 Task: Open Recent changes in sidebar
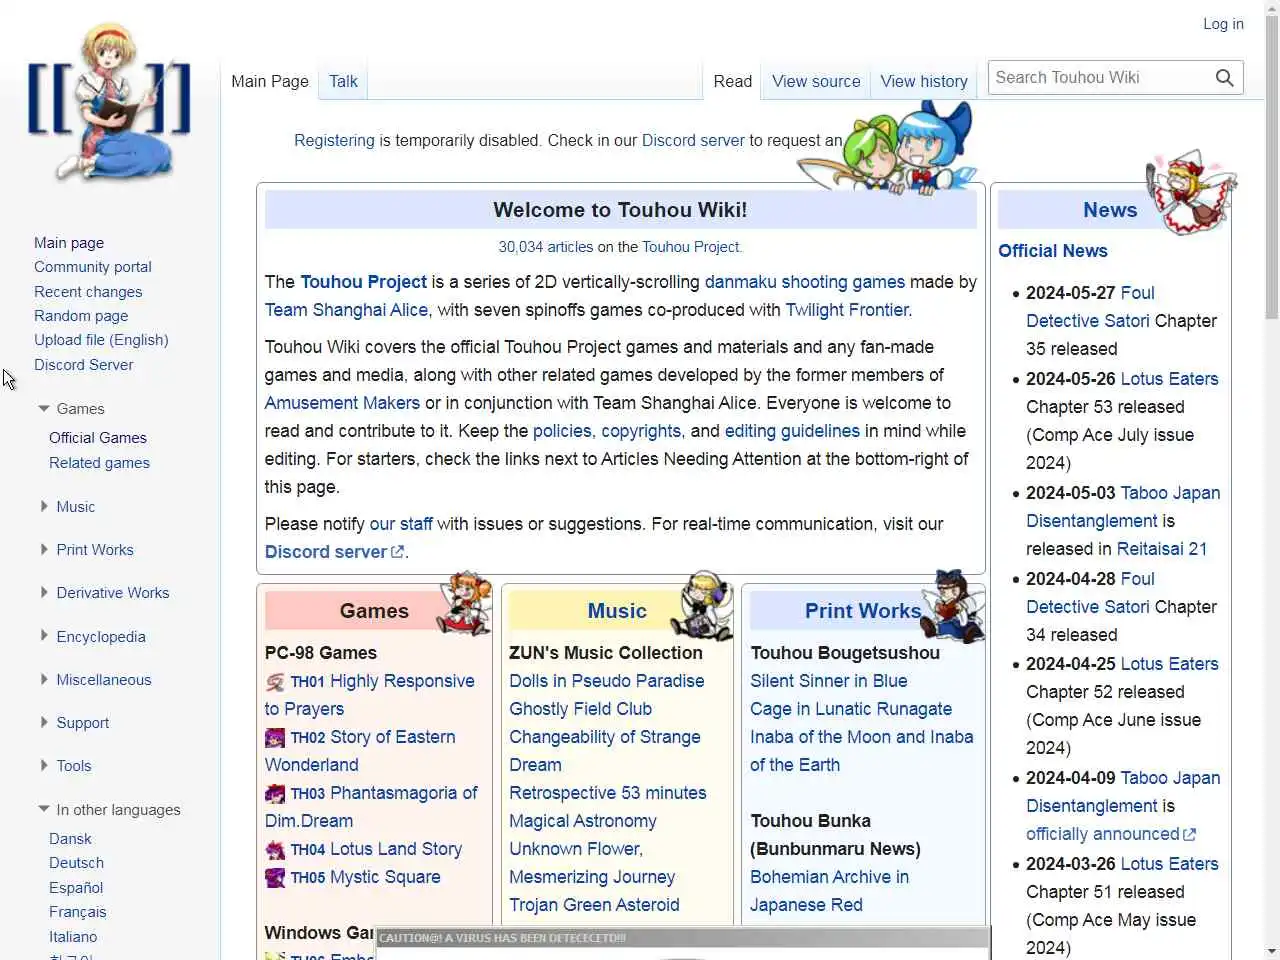point(88,292)
